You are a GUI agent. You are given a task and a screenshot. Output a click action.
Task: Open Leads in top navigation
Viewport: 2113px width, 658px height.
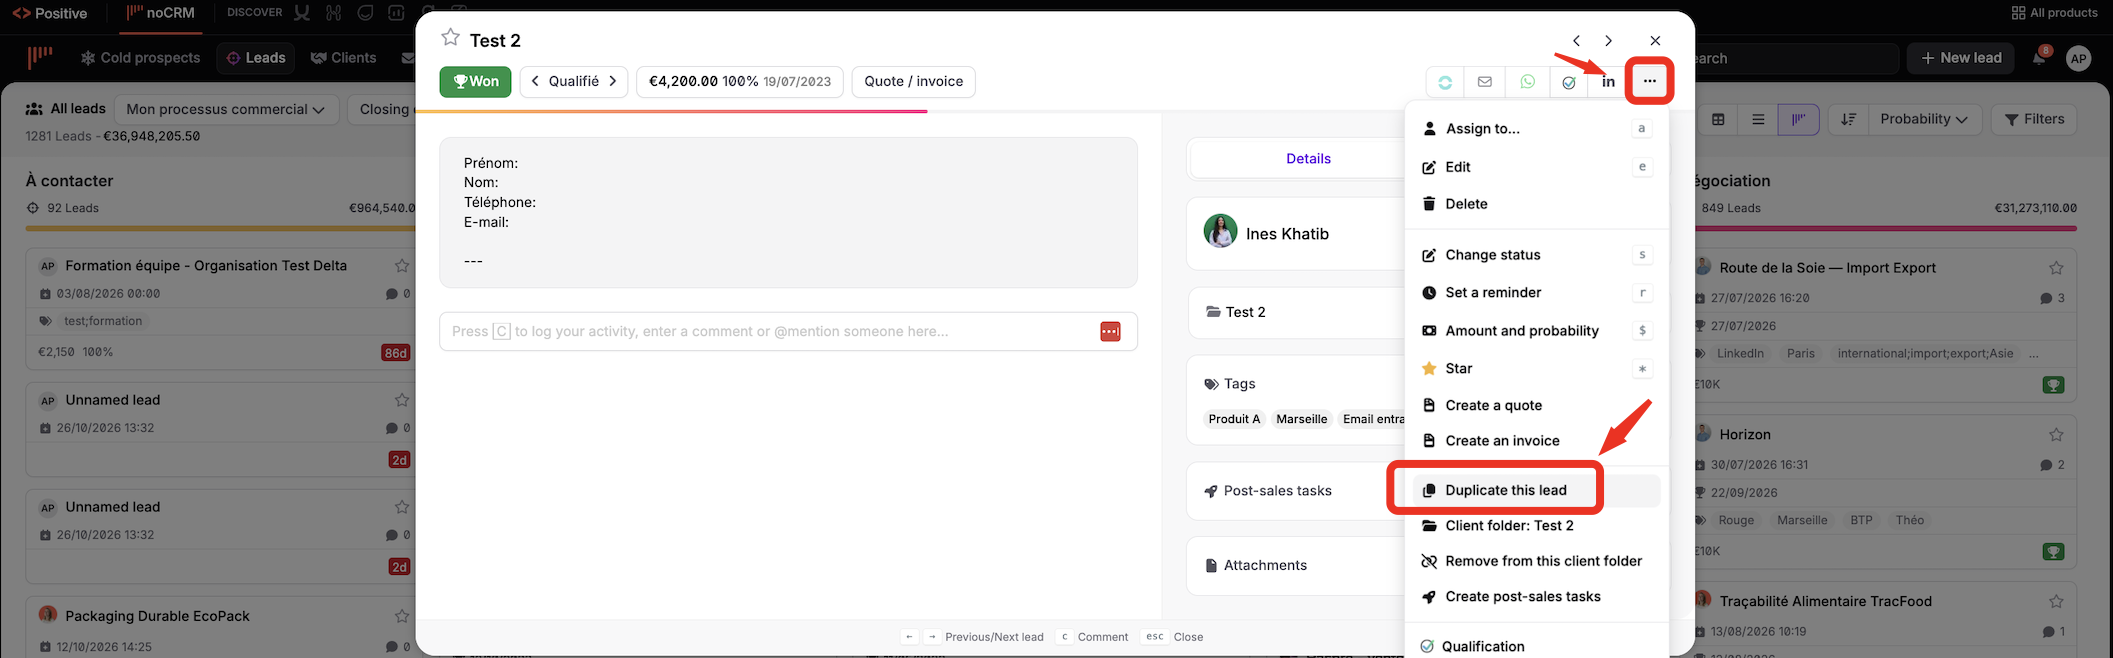[256, 58]
